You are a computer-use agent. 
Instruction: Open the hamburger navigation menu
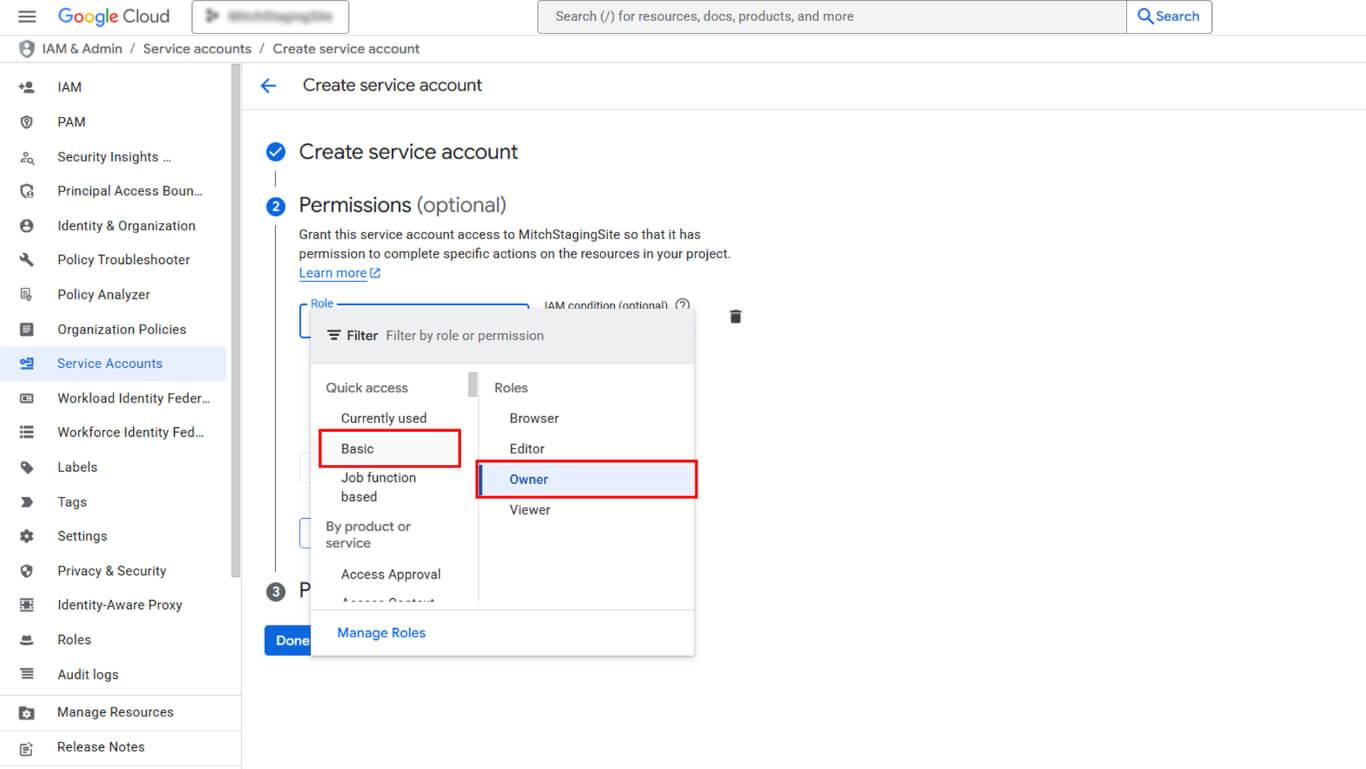[x=27, y=17]
